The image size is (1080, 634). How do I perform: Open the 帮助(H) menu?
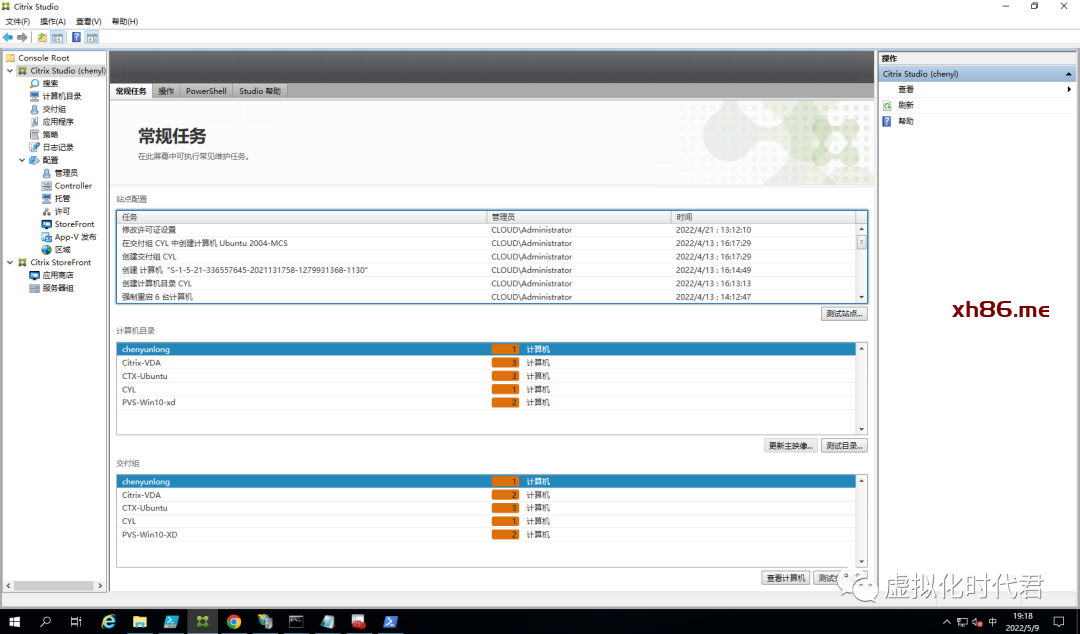(x=125, y=21)
